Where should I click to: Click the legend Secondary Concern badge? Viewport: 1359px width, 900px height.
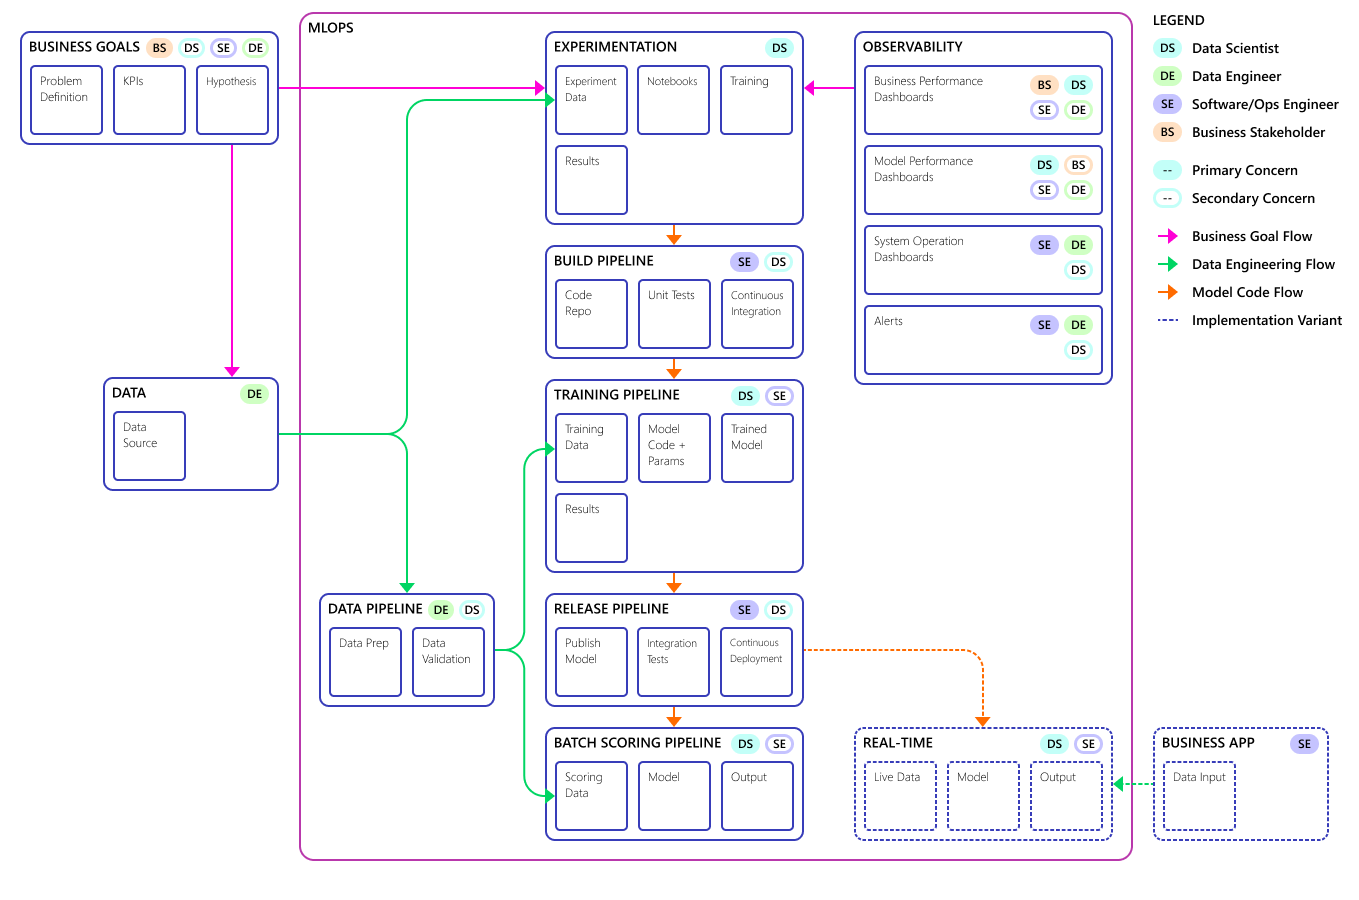(1167, 198)
